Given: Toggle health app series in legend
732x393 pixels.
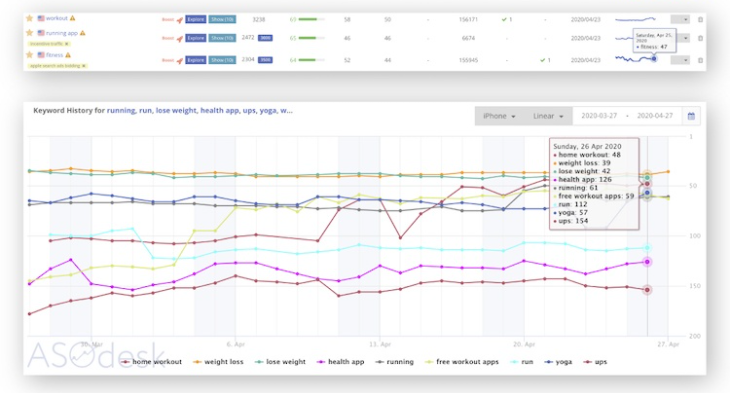Looking at the screenshot, I should point(341,362).
